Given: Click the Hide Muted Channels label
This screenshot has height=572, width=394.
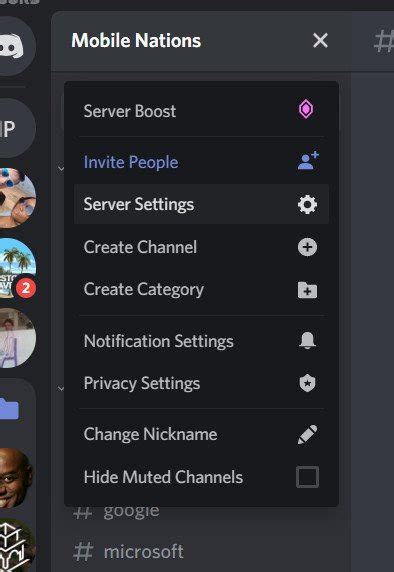Looking at the screenshot, I should [x=163, y=477].
